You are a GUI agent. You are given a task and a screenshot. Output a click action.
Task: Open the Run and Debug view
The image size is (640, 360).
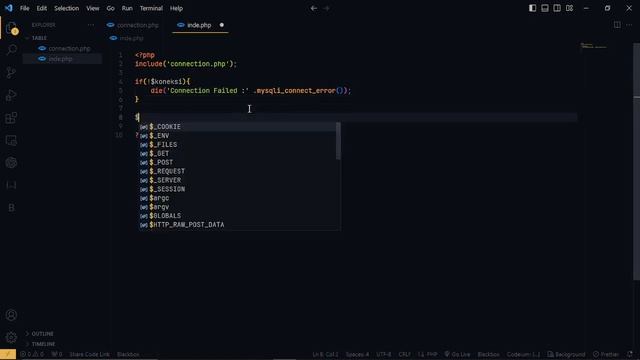[x=11, y=96]
